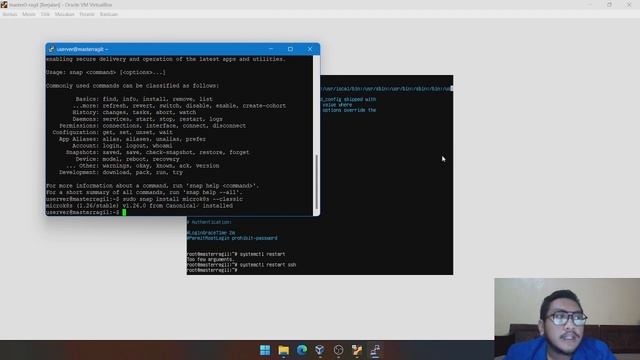Minimize the PuTTY terminal window

click(271, 49)
